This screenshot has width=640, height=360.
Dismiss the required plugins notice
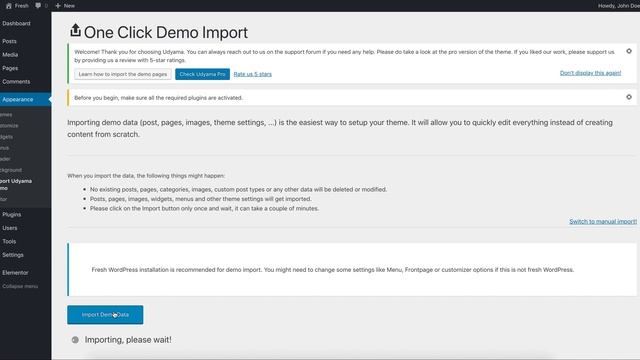pos(629,97)
